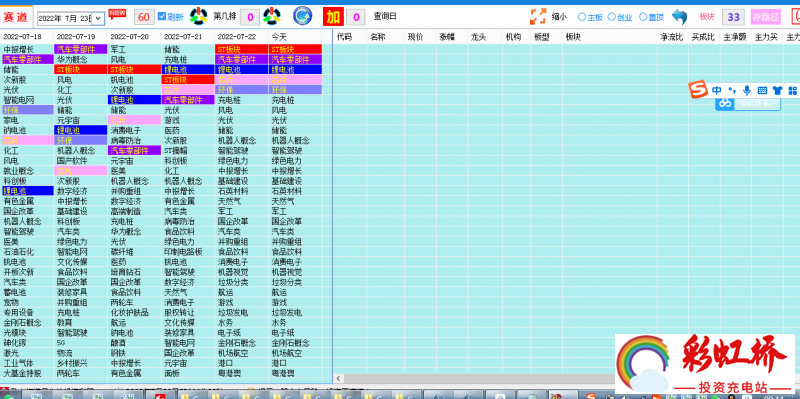
Task: Click the 0 value box right of 加
Action: point(356,17)
